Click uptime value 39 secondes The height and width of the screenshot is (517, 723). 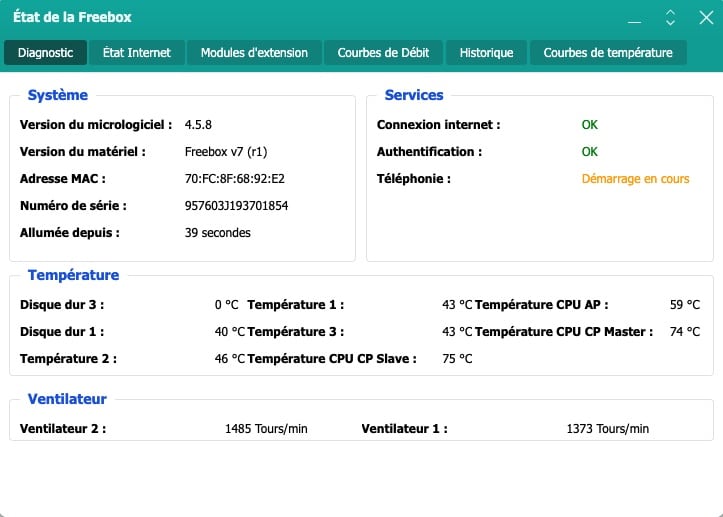tap(218, 232)
